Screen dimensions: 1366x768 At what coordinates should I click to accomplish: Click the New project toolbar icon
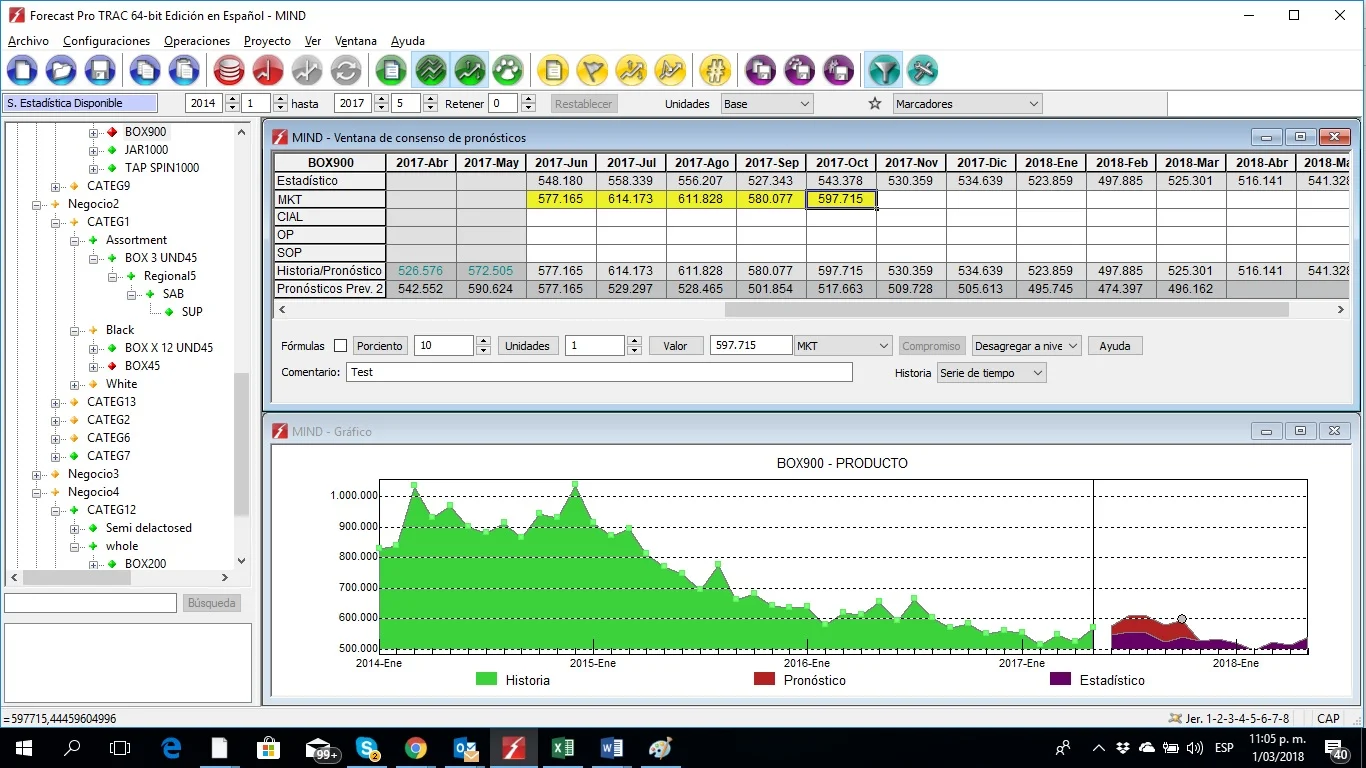22,71
